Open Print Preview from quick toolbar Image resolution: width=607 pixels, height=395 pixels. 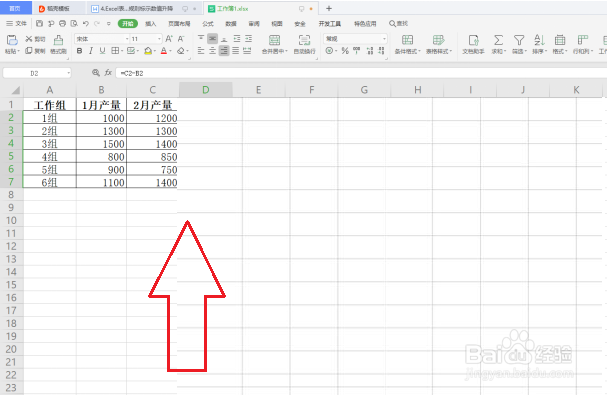point(74,24)
